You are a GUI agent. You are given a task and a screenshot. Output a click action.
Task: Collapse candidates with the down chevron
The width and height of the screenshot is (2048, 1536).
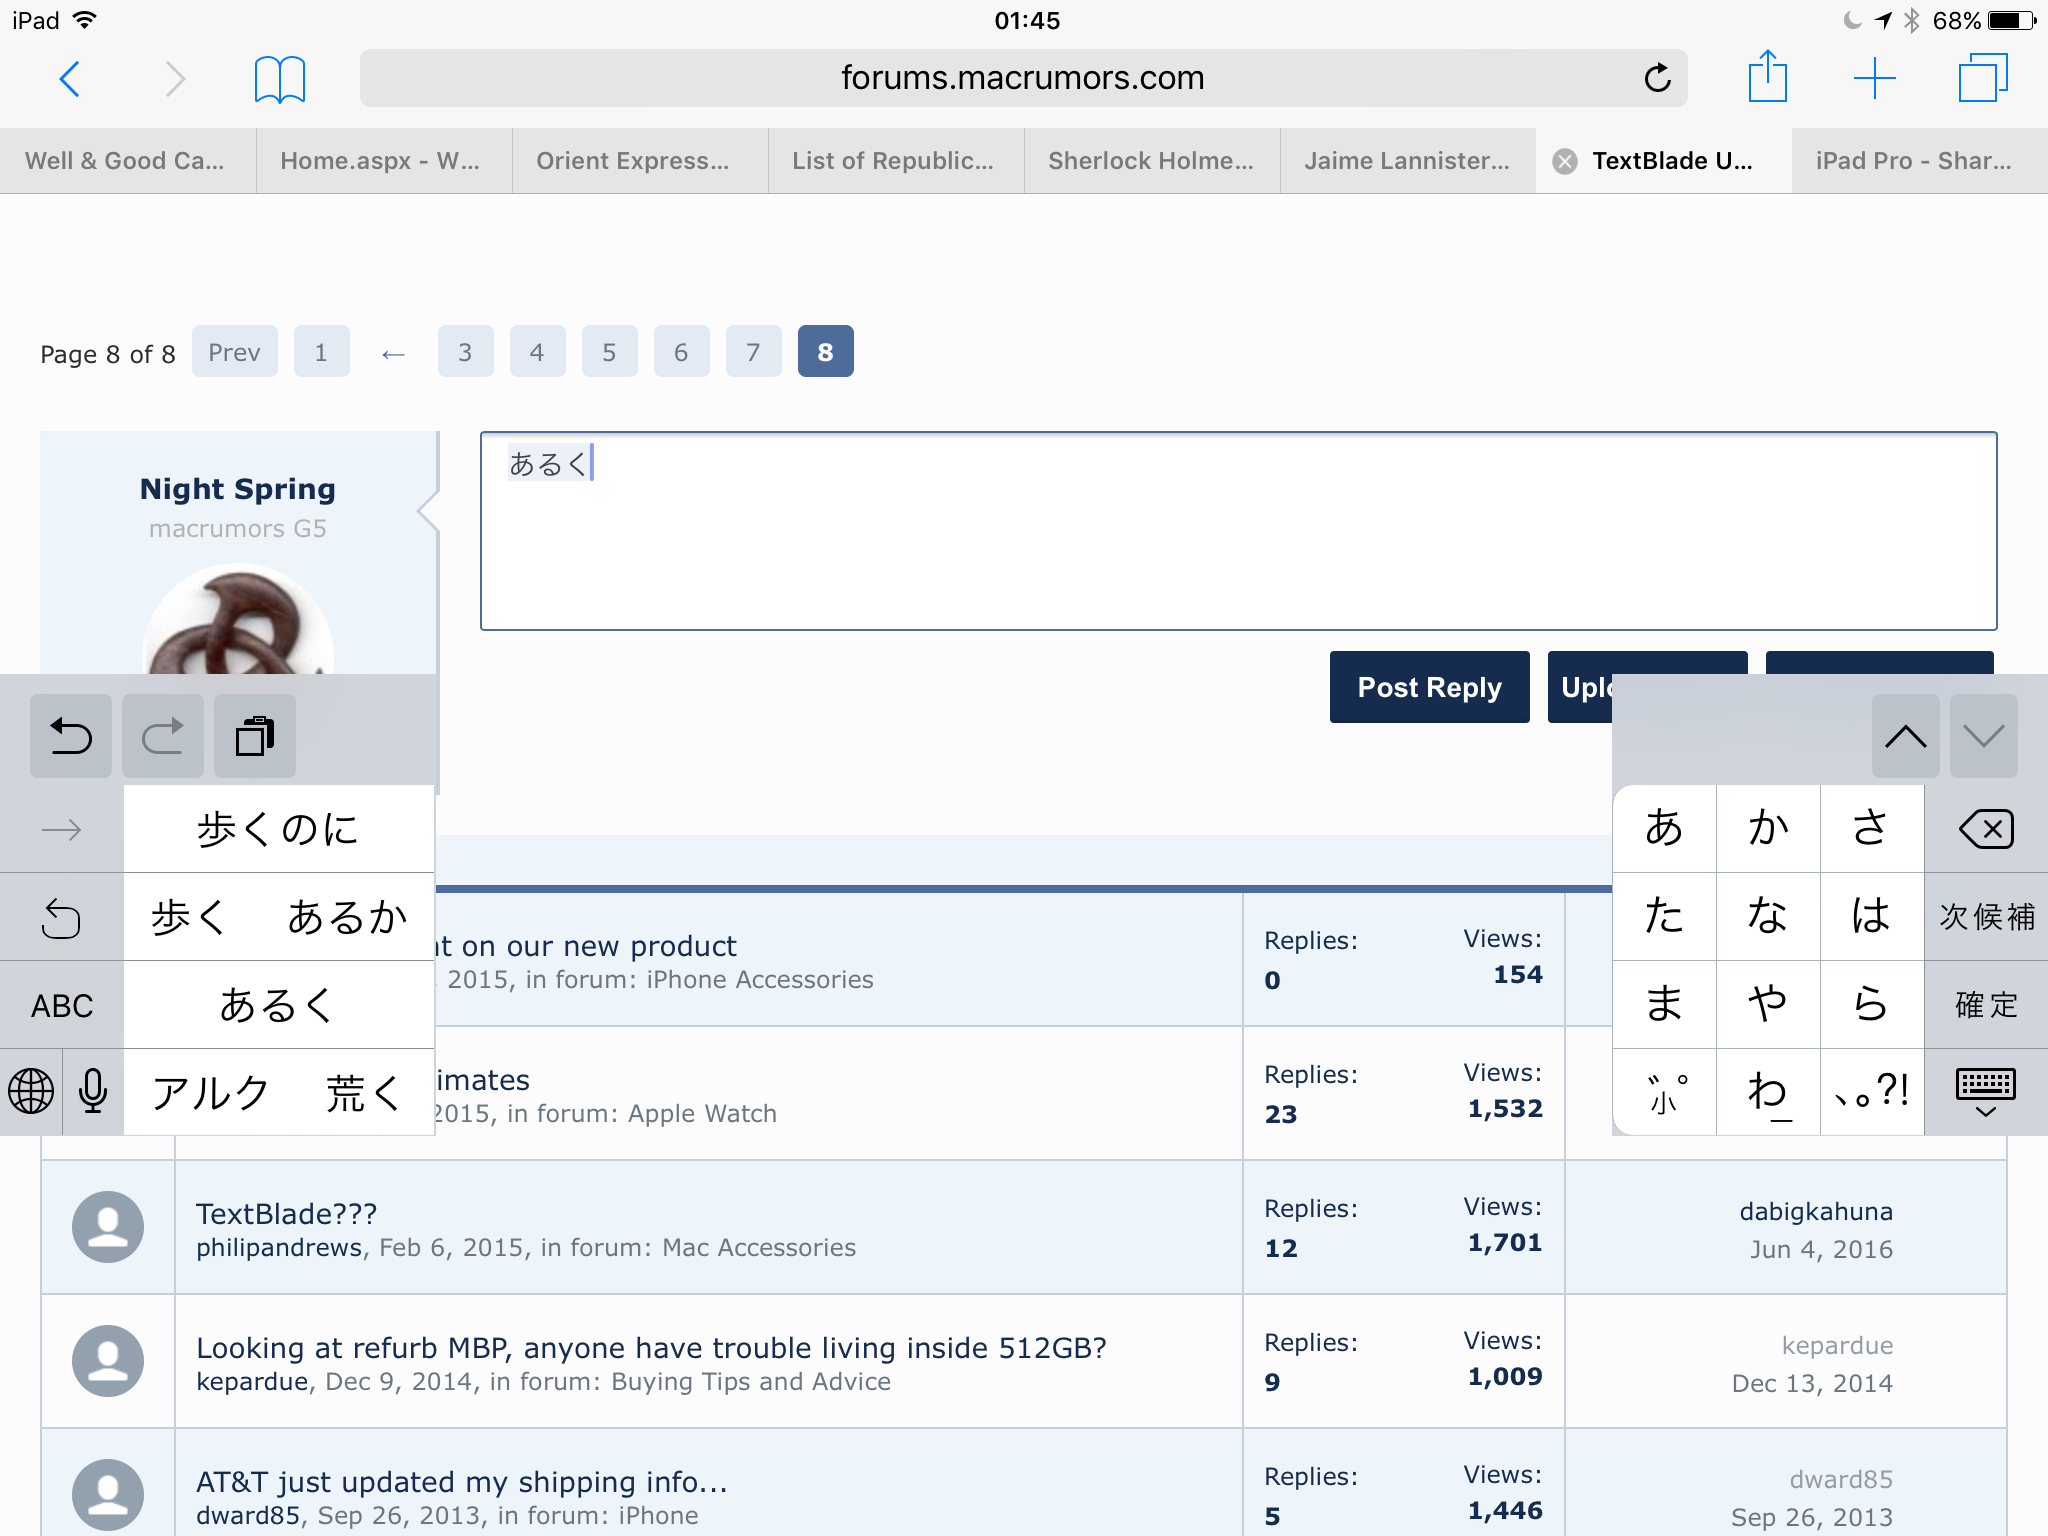tap(1983, 737)
